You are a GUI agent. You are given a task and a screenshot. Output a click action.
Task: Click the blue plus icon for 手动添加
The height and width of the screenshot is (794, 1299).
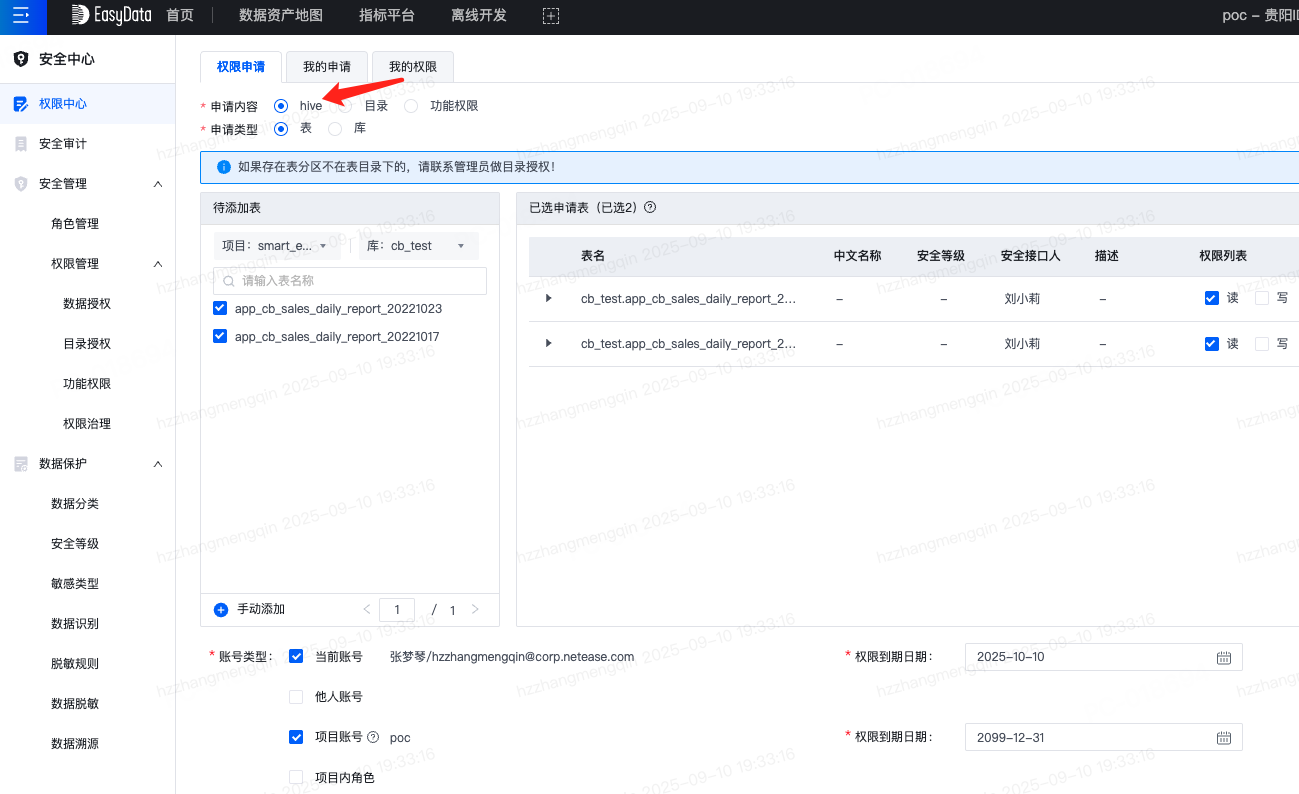[x=221, y=609]
